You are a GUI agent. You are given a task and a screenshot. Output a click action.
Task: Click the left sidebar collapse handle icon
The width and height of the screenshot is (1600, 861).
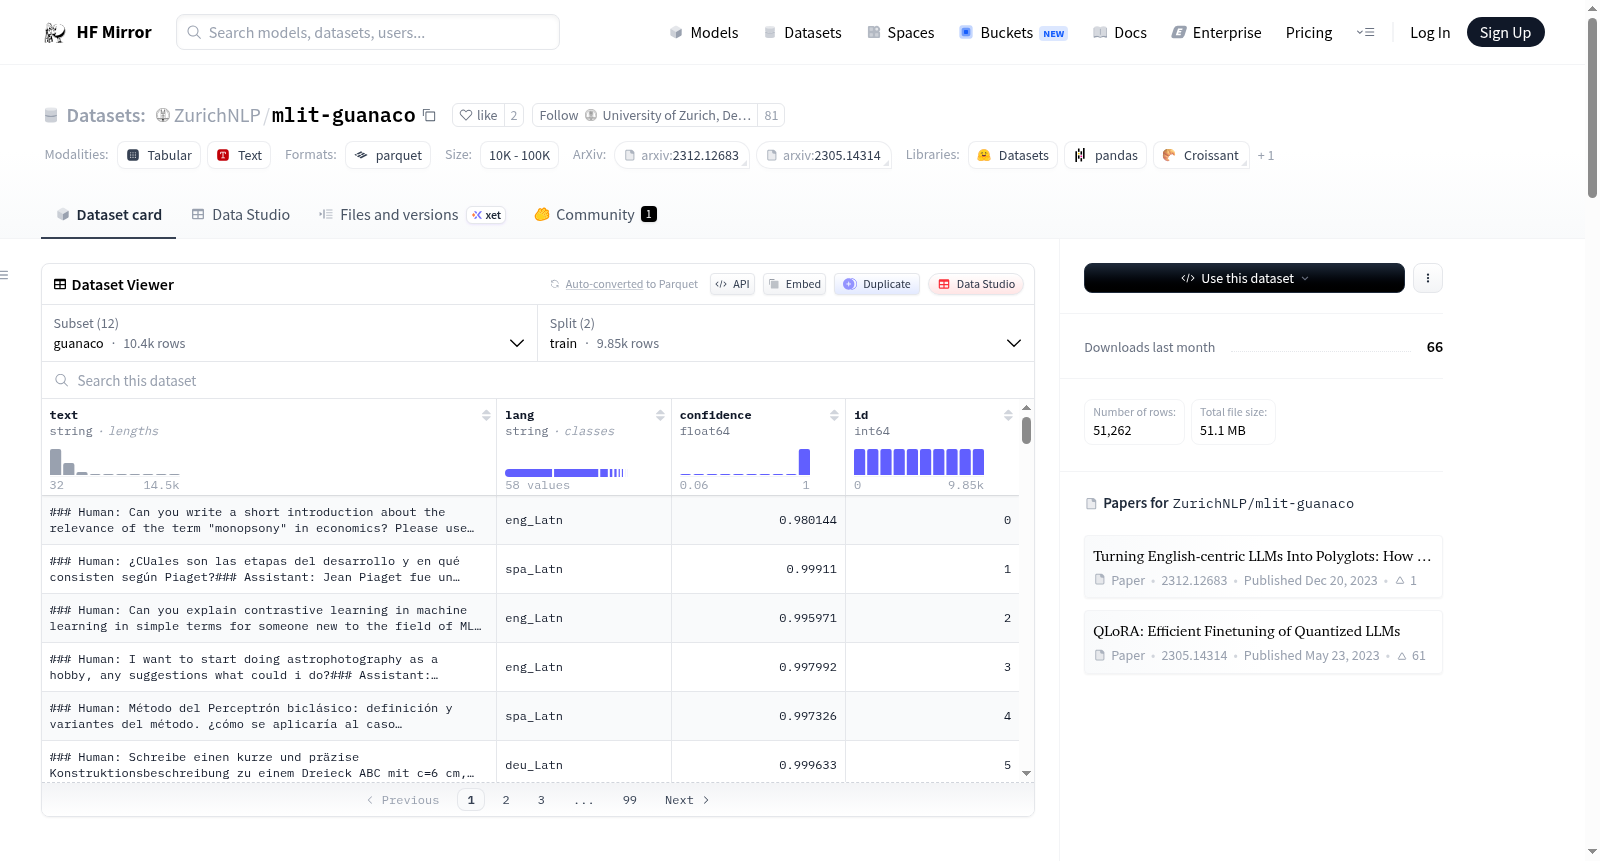tap(4, 275)
